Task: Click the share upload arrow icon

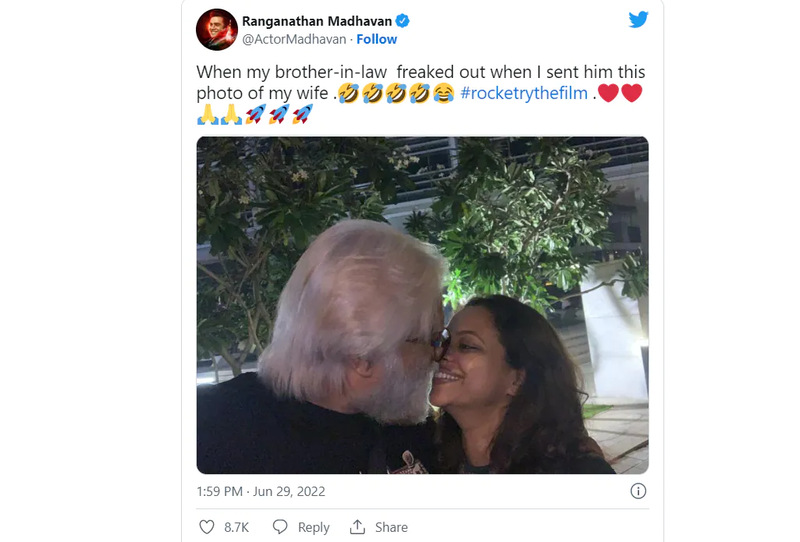Action: [358, 527]
